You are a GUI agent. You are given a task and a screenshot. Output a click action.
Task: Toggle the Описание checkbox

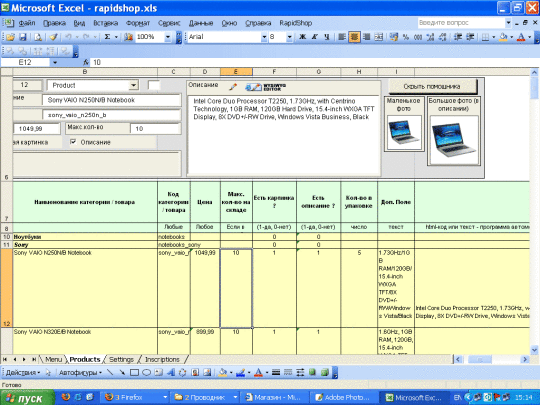point(73,142)
